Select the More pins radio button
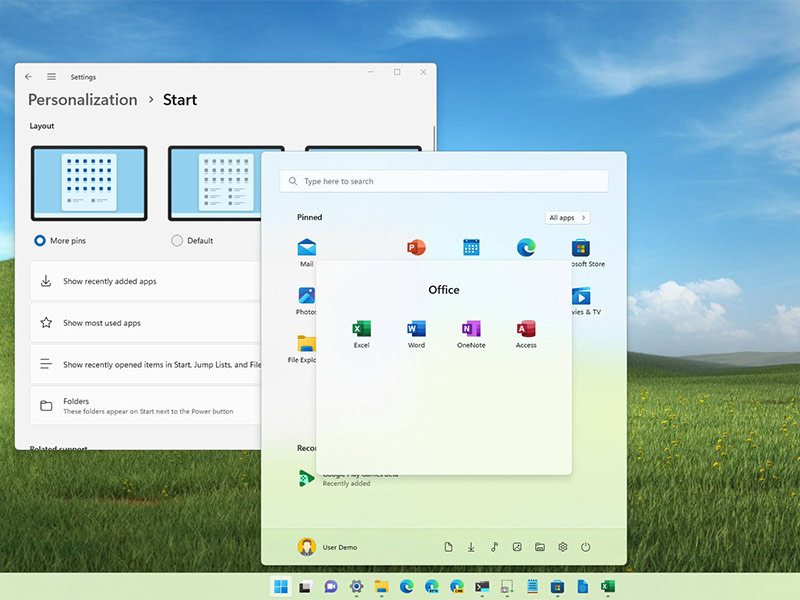Image resolution: width=800 pixels, height=600 pixels. click(x=40, y=240)
